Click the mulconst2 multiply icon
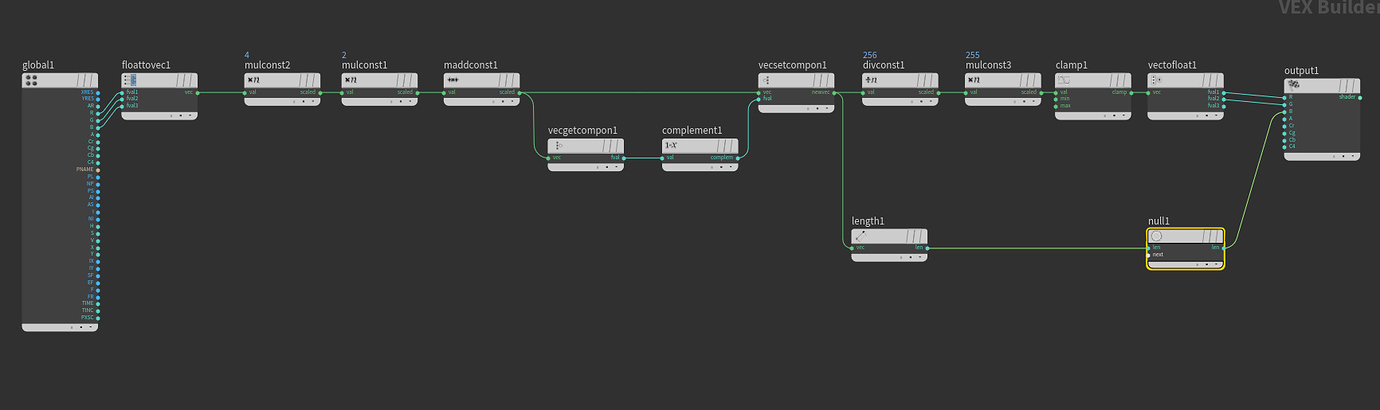Screen dimensions: 1380x410 (x=254, y=80)
